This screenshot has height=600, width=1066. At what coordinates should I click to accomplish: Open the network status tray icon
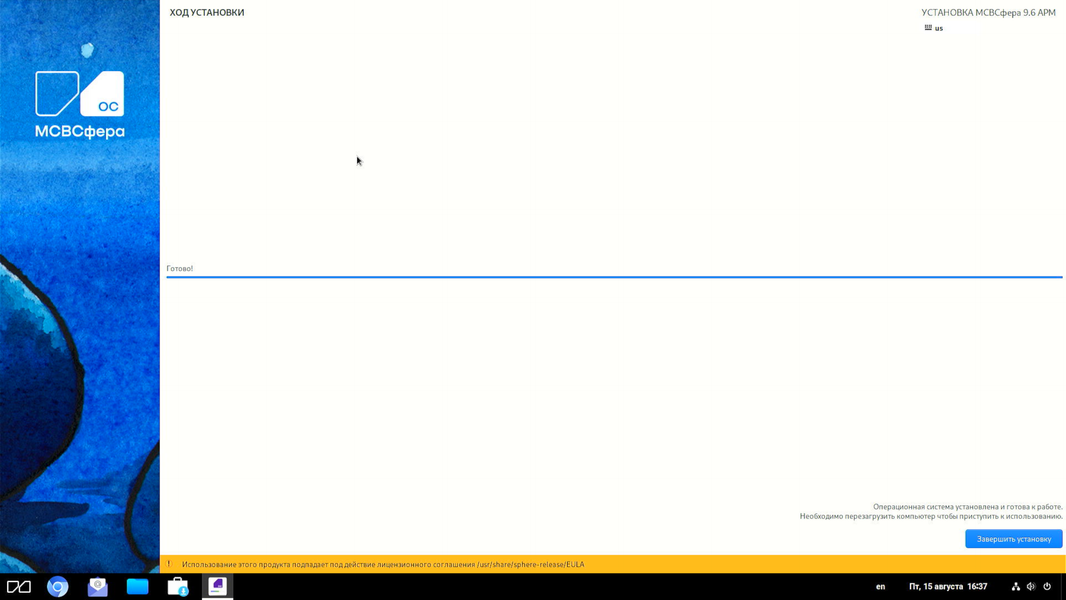1016,586
